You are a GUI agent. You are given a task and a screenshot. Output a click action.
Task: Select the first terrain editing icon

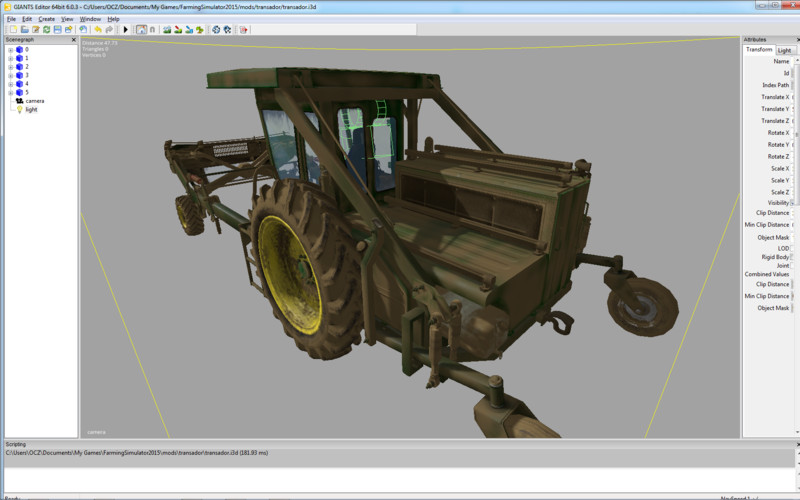pyautogui.click(x=166, y=29)
